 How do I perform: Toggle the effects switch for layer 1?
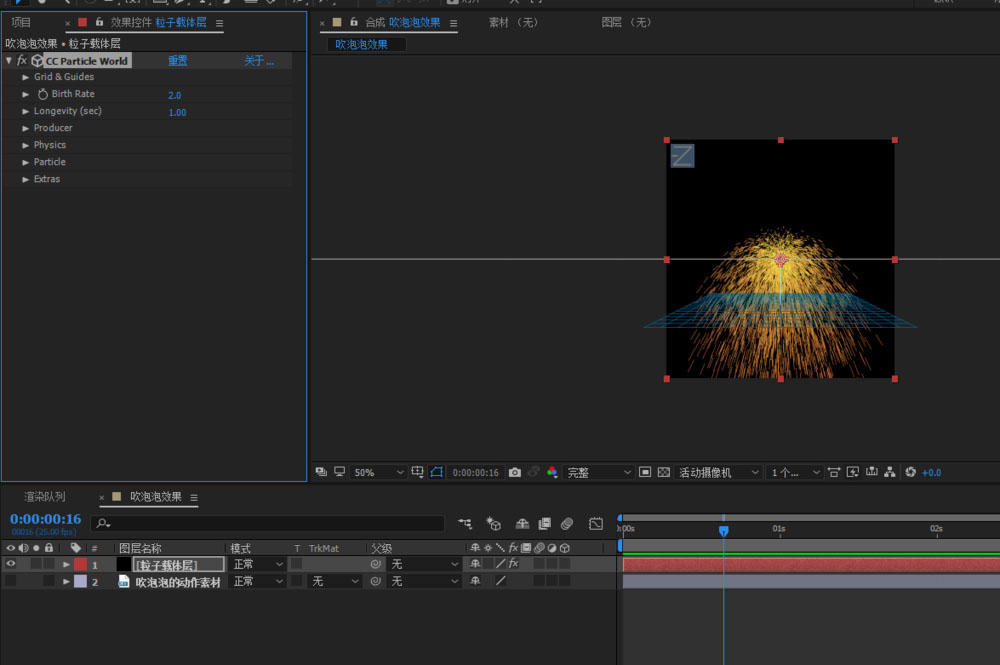click(x=513, y=564)
